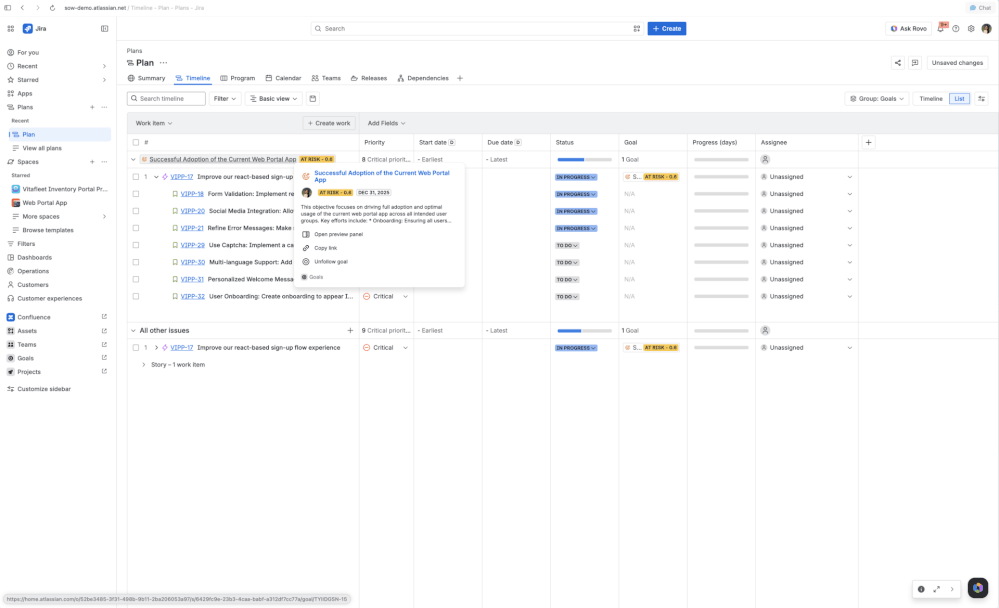
Task: Click the expand fullscreen arrows icon at bottom right
Action: 937,590
